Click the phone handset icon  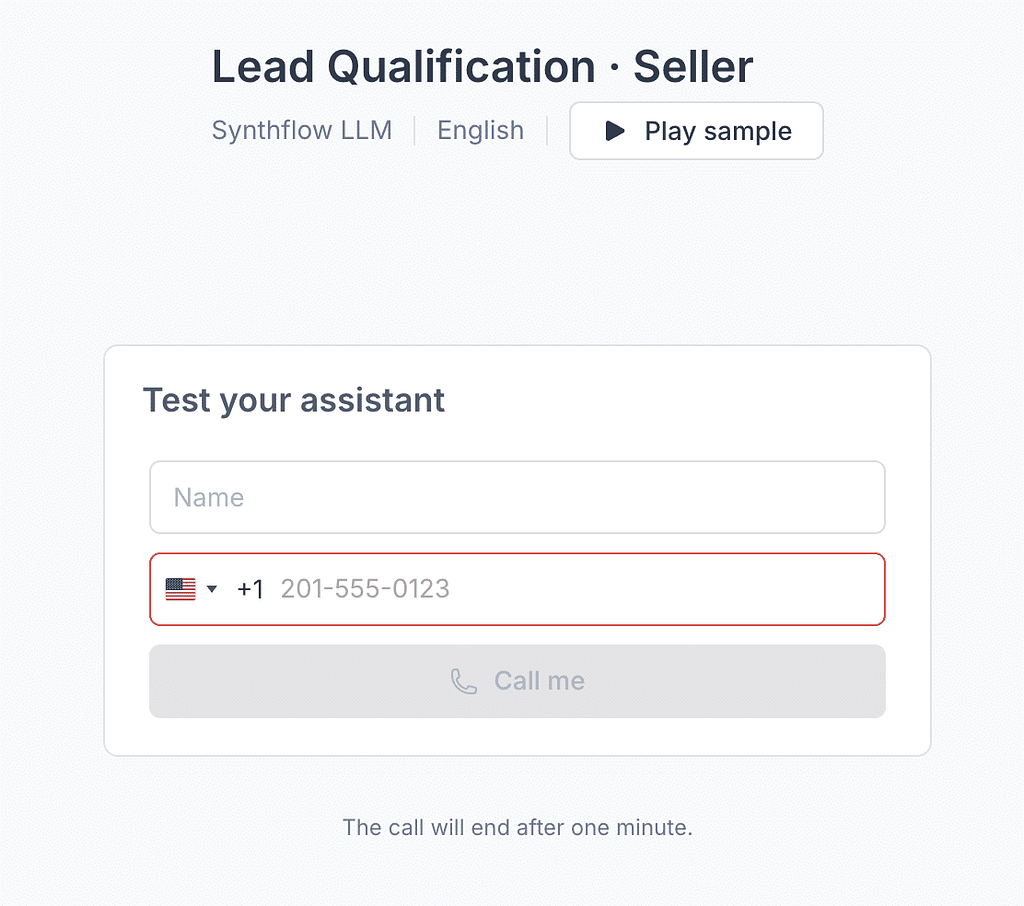[464, 681]
